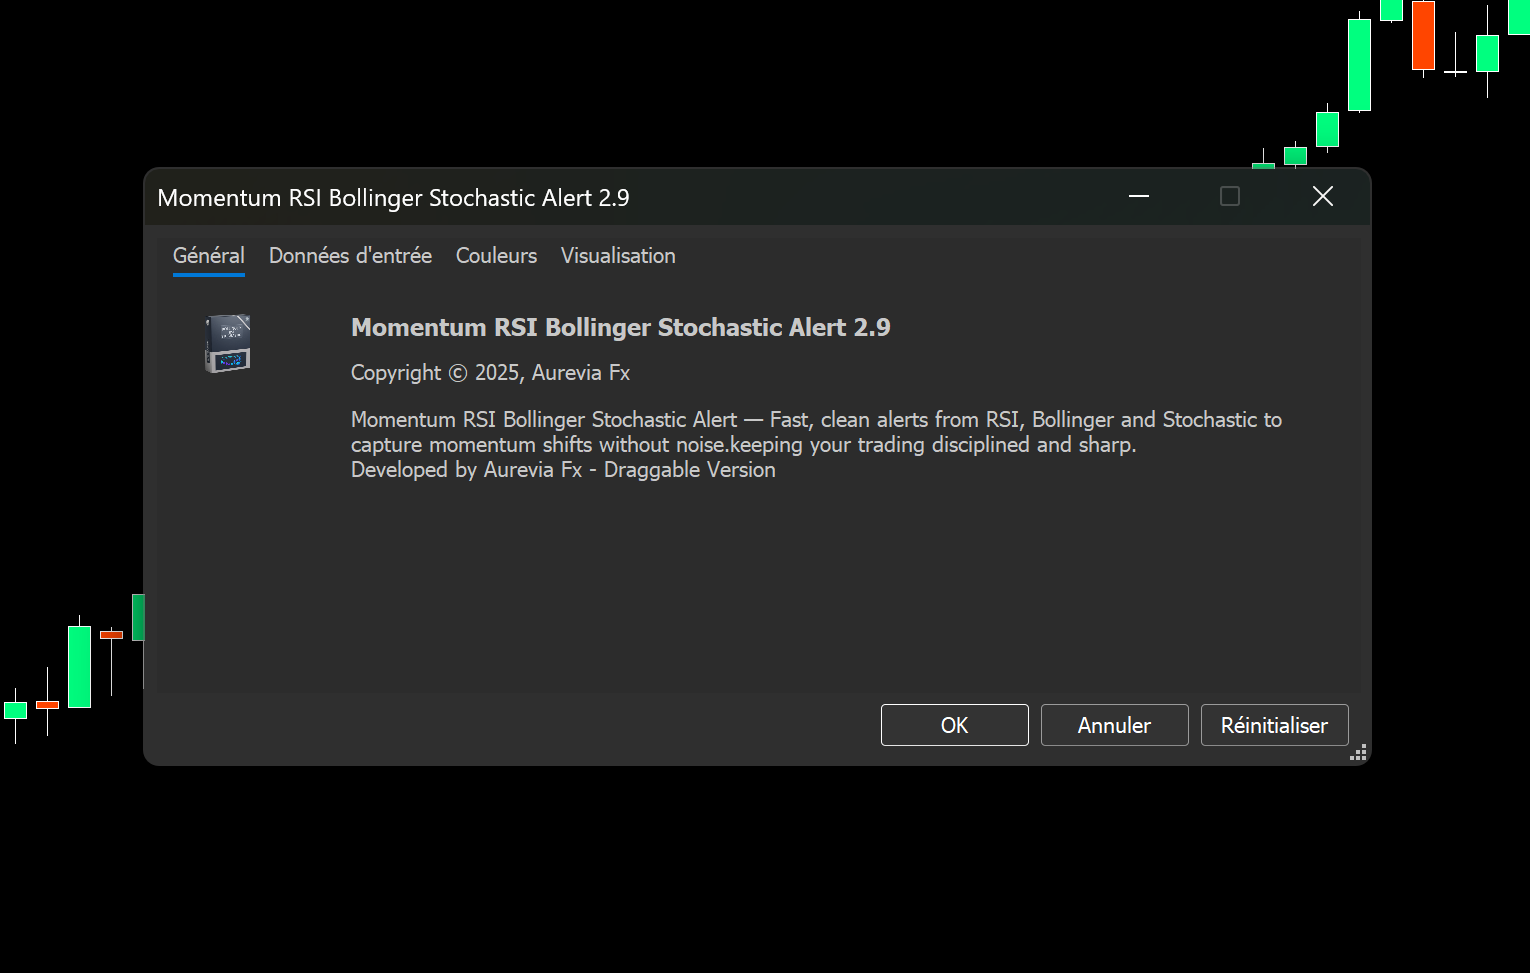This screenshot has width=1530, height=973.
Task: Select the Couleurs tab
Action: point(496,256)
